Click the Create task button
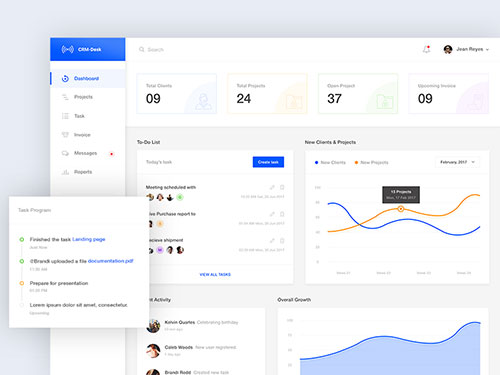This screenshot has height=375, width=500. (268, 162)
